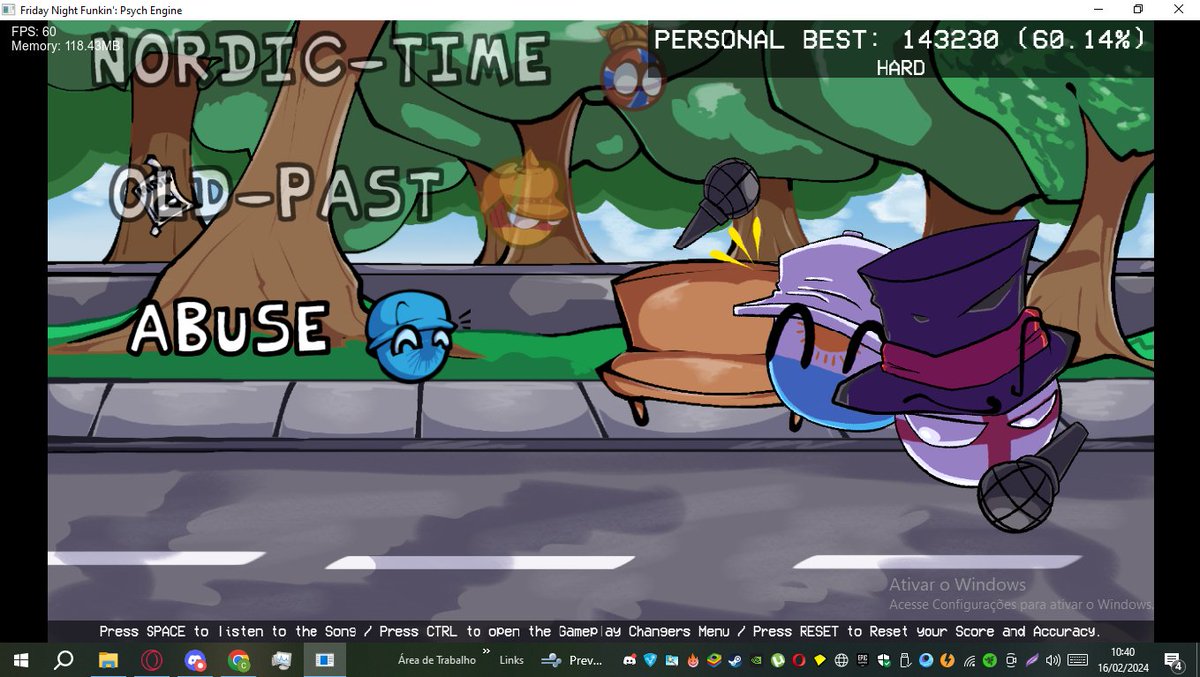Restore down the Psych Engine window
Screen dimensions: 1200x677
[1138, 10]
